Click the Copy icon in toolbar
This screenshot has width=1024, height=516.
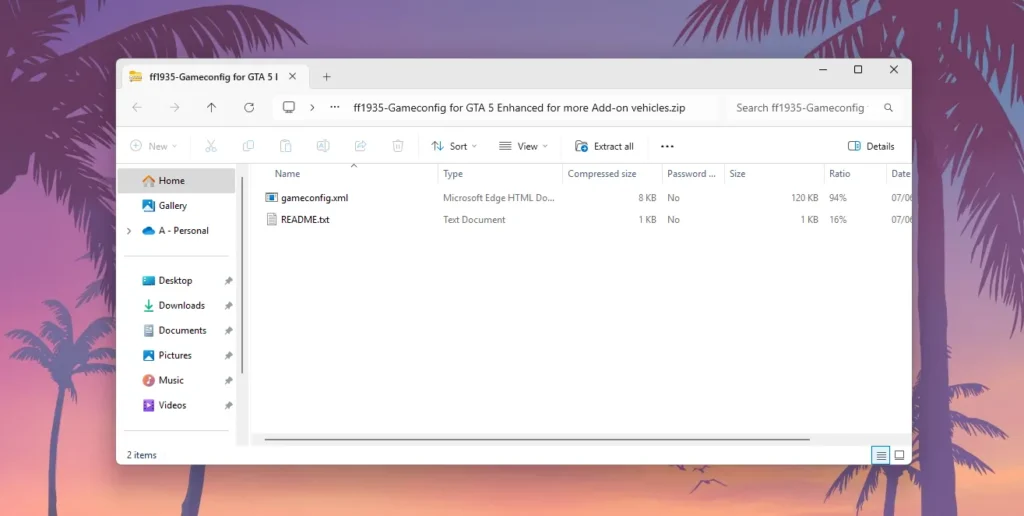248,146
